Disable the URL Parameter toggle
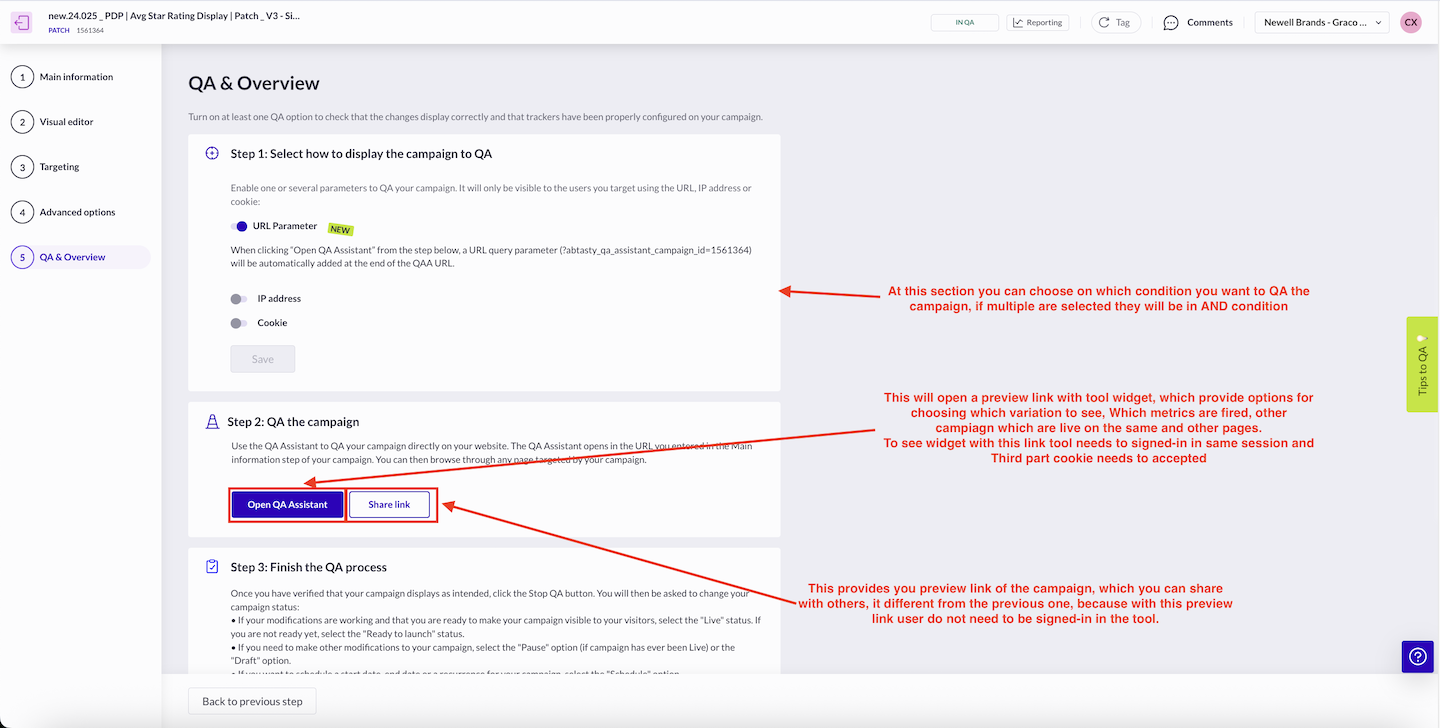 click(239, 226)
